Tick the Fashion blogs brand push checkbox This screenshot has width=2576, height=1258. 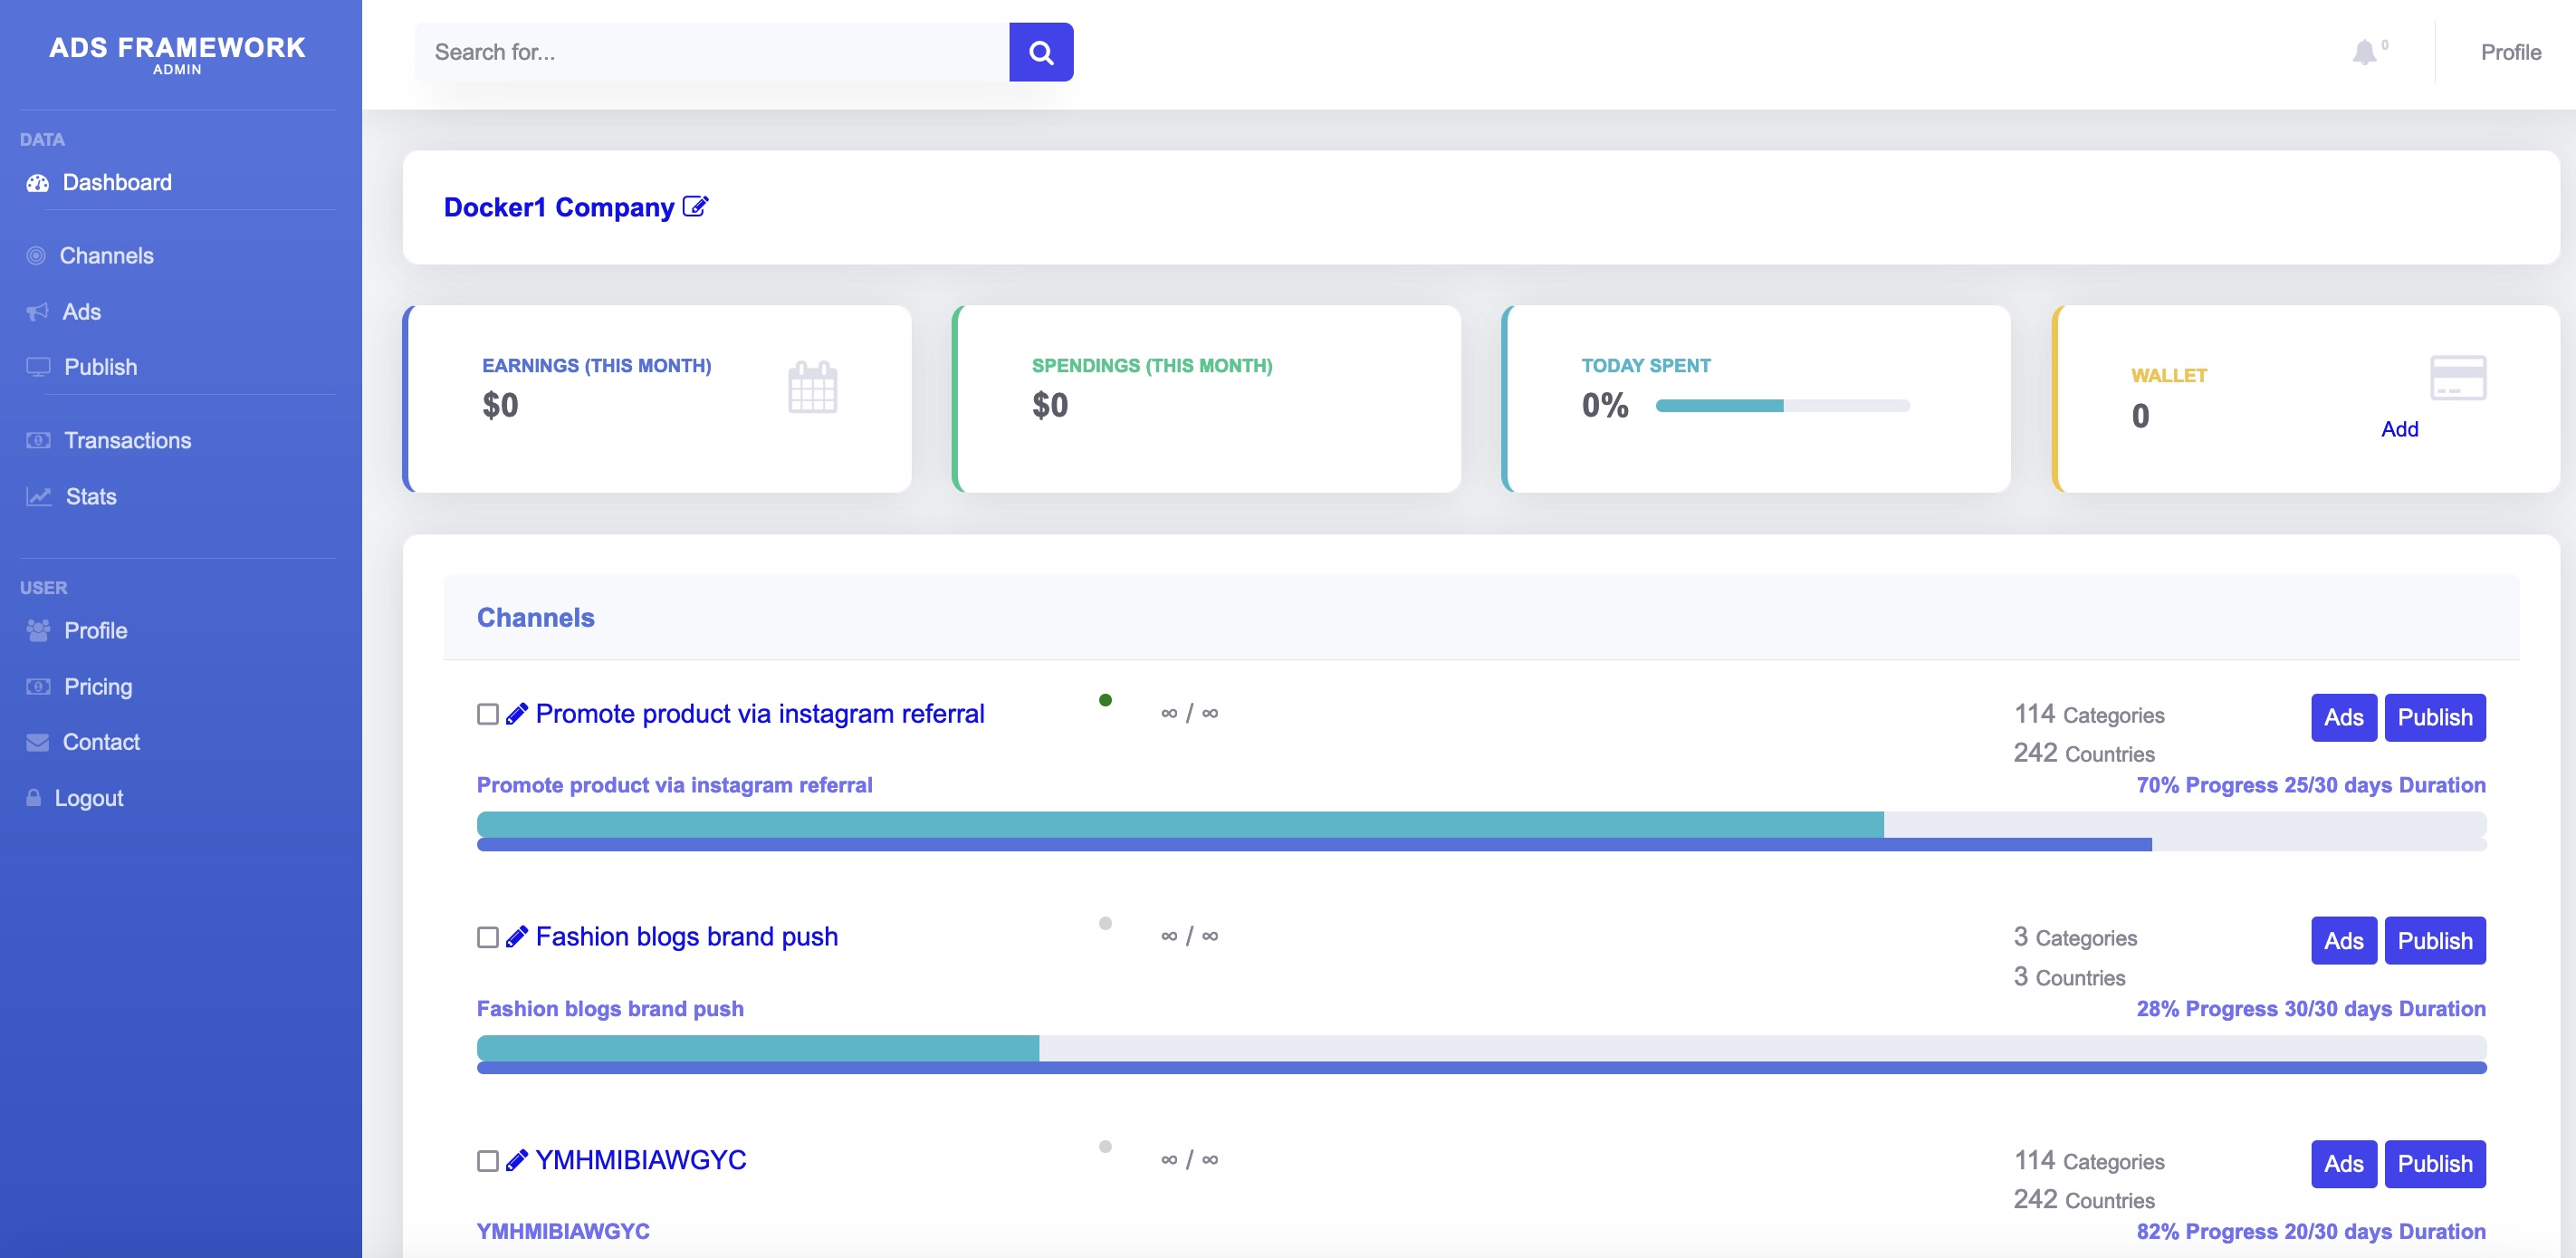488,937
